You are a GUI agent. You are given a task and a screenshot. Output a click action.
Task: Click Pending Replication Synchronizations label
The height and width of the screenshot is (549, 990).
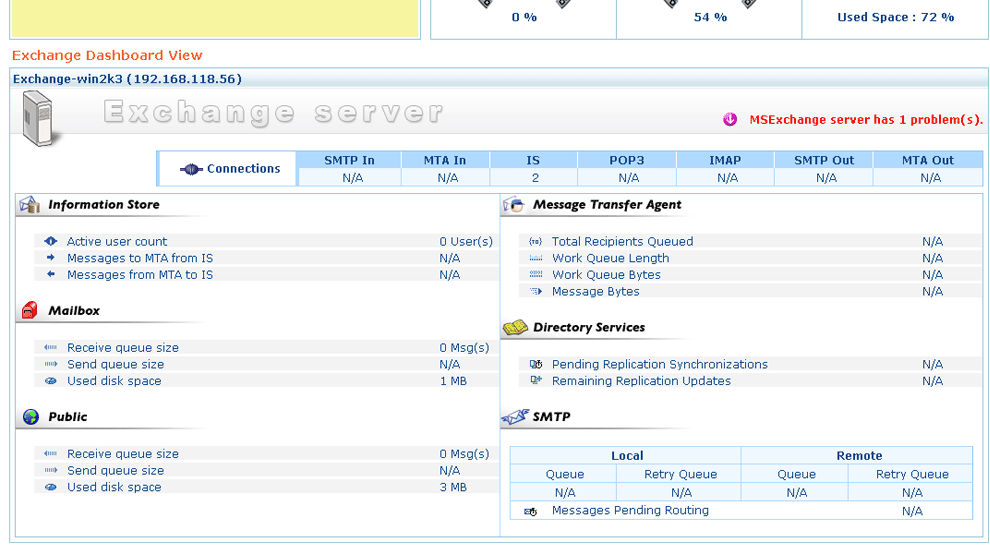click(659, 365)
